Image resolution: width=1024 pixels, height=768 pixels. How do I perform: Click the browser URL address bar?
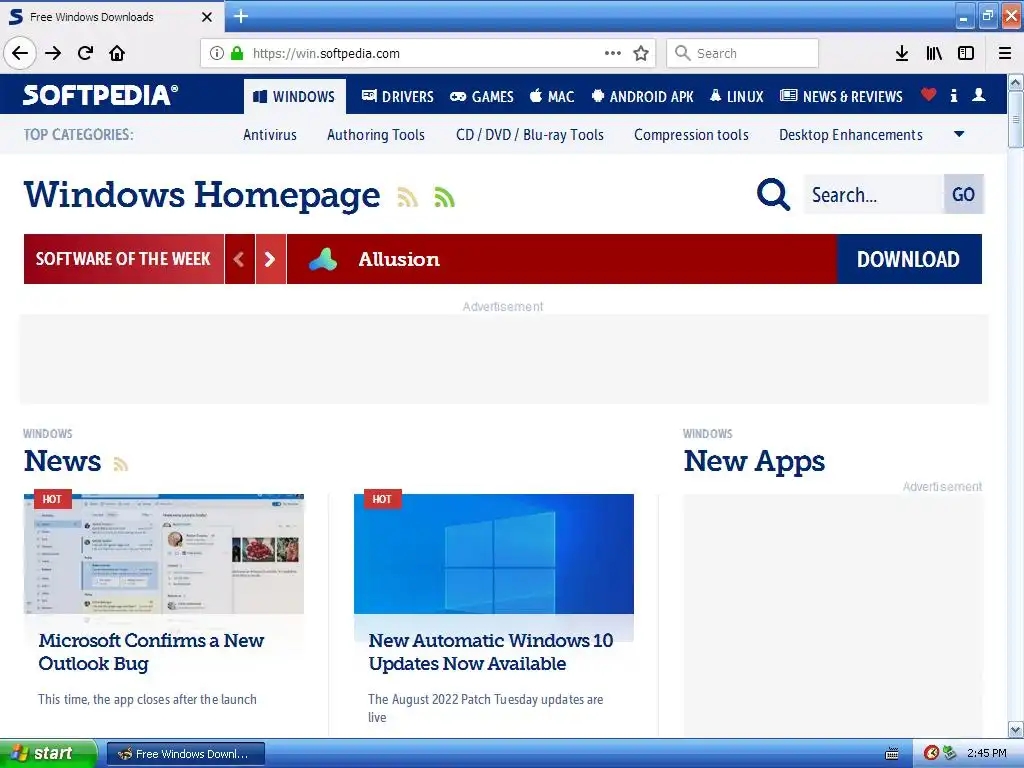point(428,53)
